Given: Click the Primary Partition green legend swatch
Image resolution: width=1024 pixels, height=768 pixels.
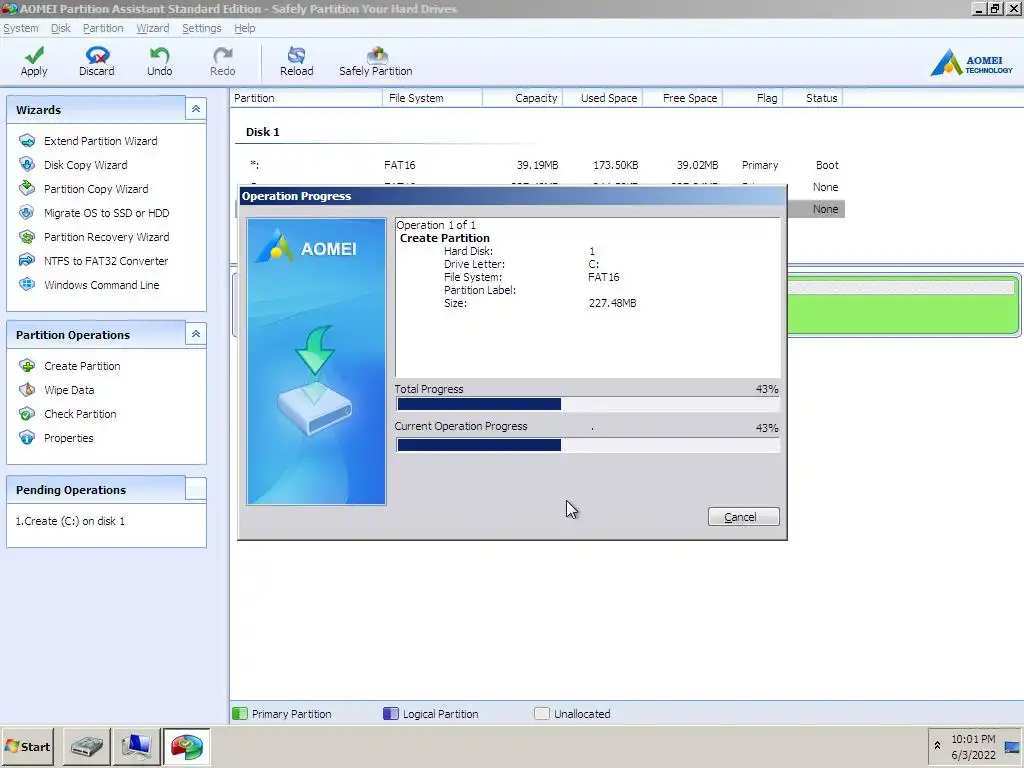Looking at the screenshot, I should pyautogui.click(x=240, y=713).
